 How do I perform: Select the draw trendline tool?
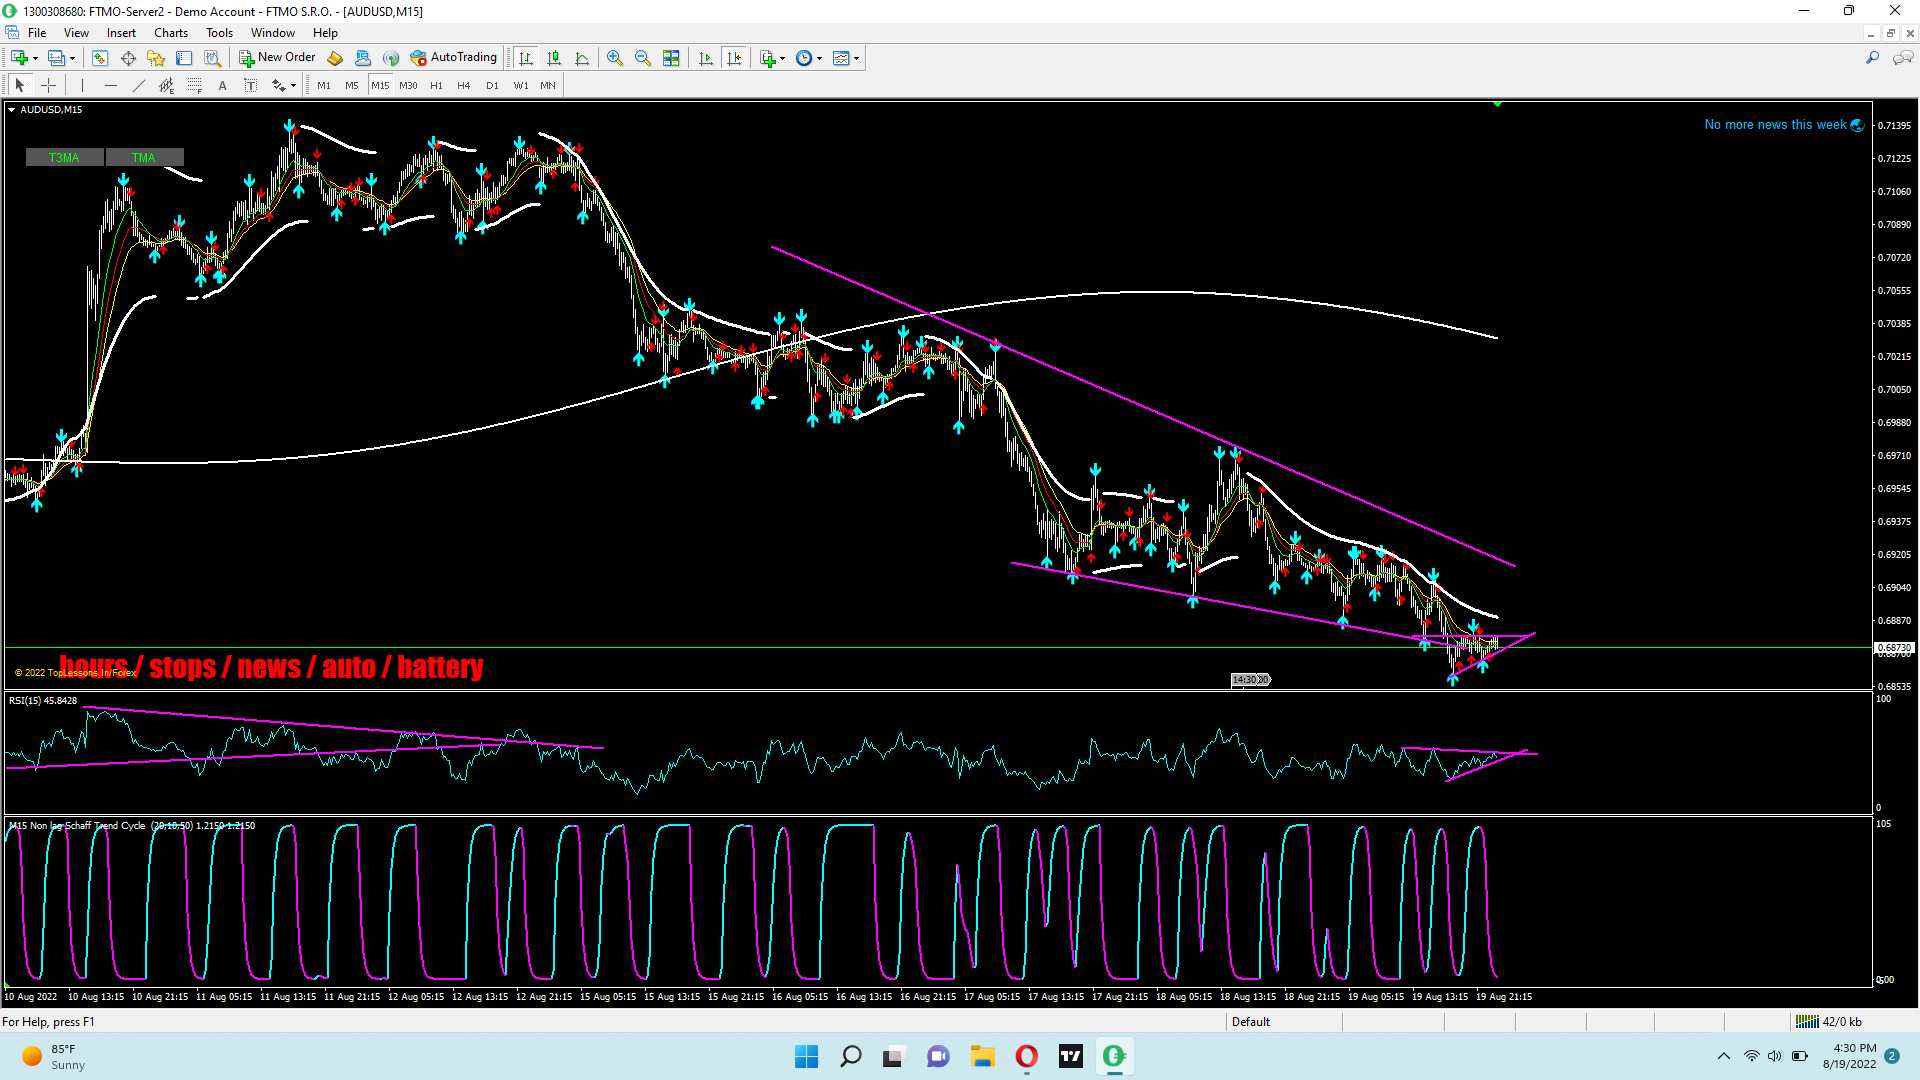point(139,86)
